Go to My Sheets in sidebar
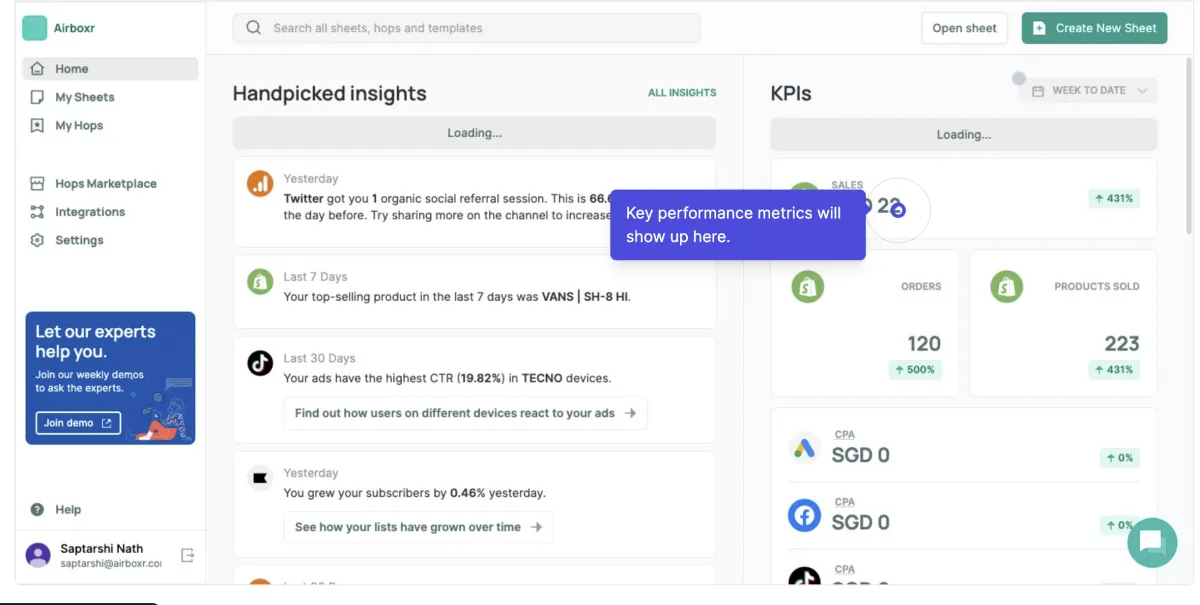Image resolution: width=1200 pixels, height=605 pixels. point(84,97)
